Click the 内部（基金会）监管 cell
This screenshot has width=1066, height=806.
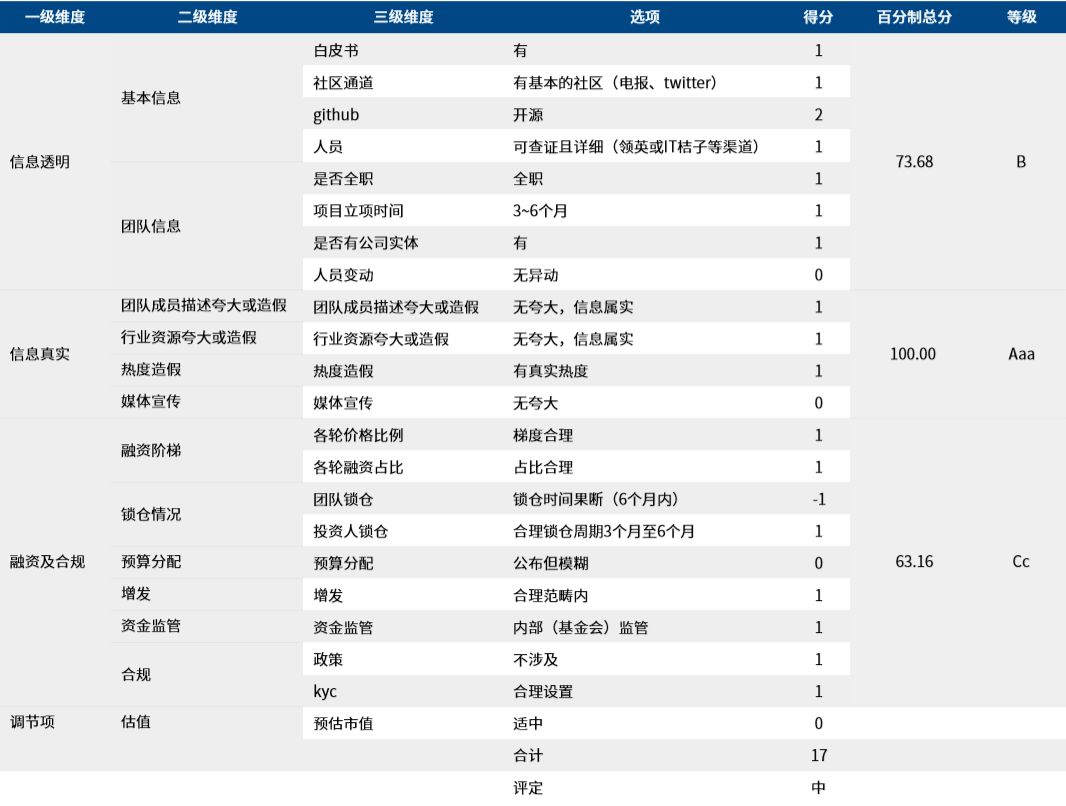pyautogui.click(x=581, y=628)
